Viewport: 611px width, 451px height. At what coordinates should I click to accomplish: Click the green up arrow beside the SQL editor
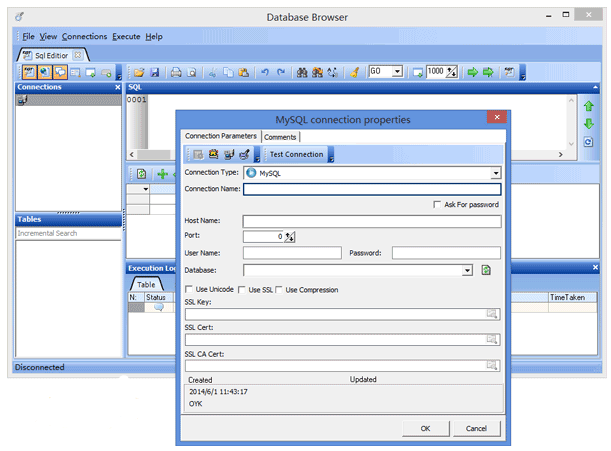(589, 105)
